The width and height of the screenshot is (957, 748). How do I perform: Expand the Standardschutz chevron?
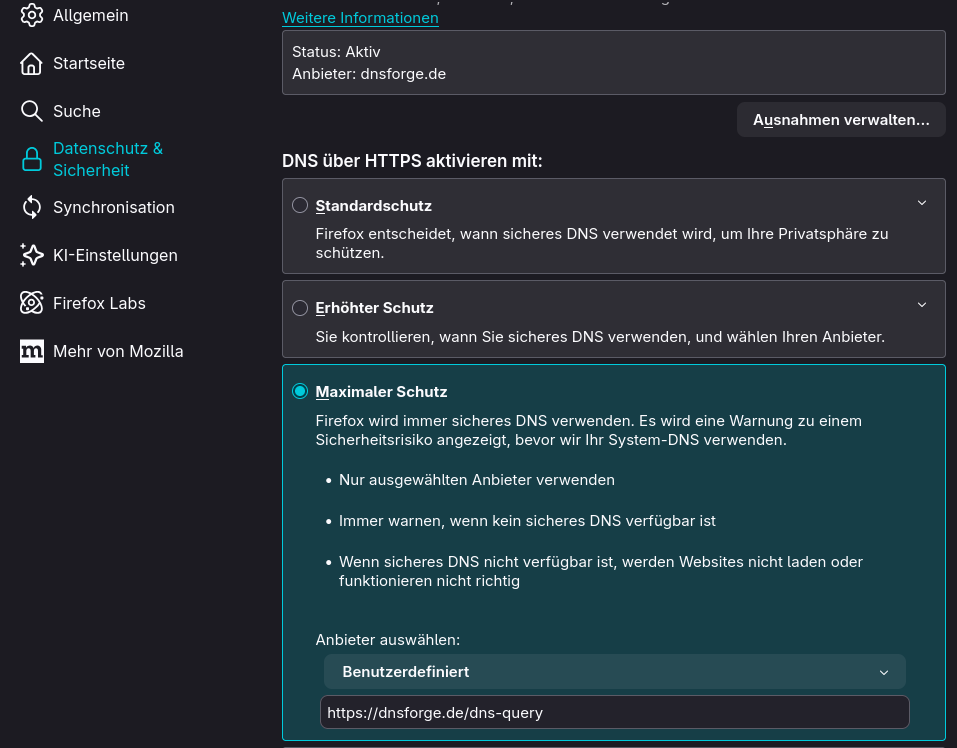point(922,203)
